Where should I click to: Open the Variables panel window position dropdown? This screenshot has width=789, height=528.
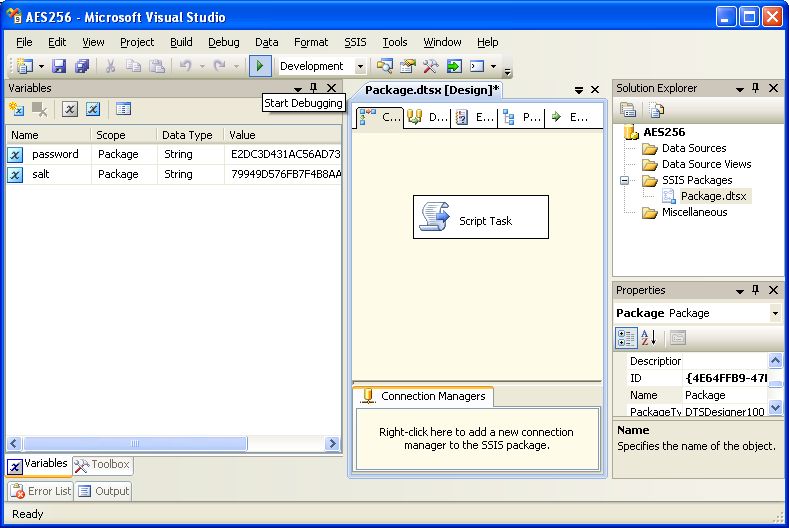click(x=297, y=89)
